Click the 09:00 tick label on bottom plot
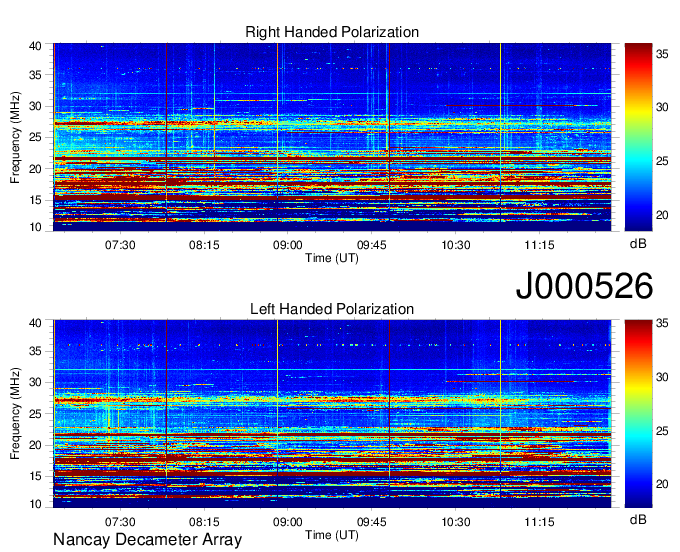The image size is (680, 552). [288, 522]
